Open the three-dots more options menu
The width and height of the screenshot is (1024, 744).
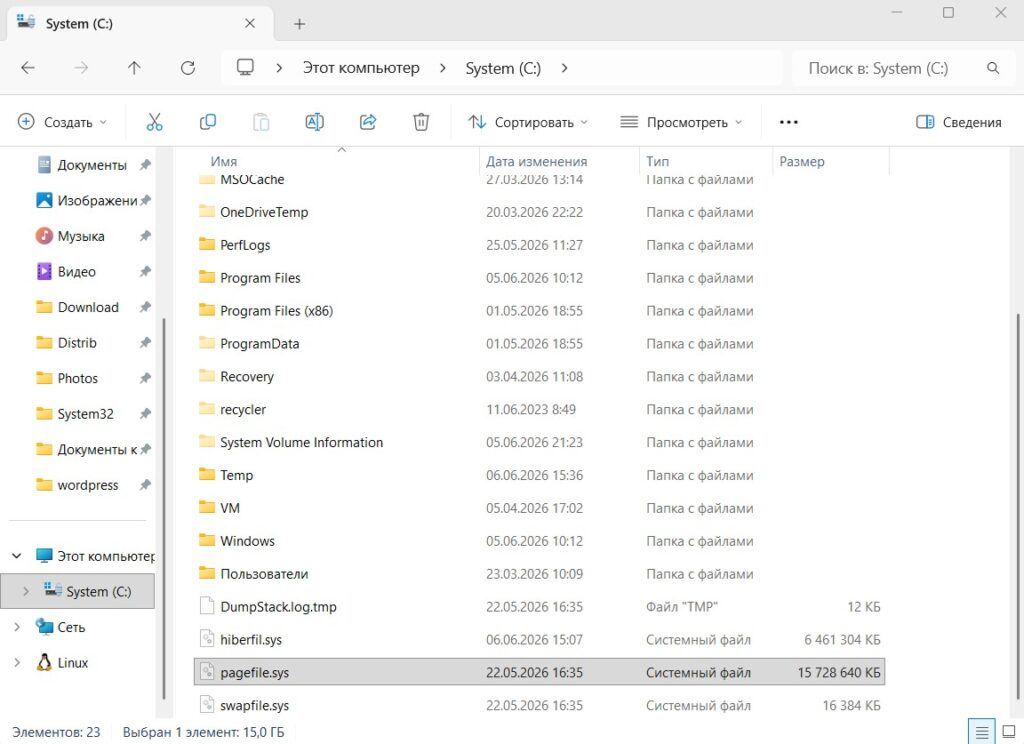coord(788,122)
